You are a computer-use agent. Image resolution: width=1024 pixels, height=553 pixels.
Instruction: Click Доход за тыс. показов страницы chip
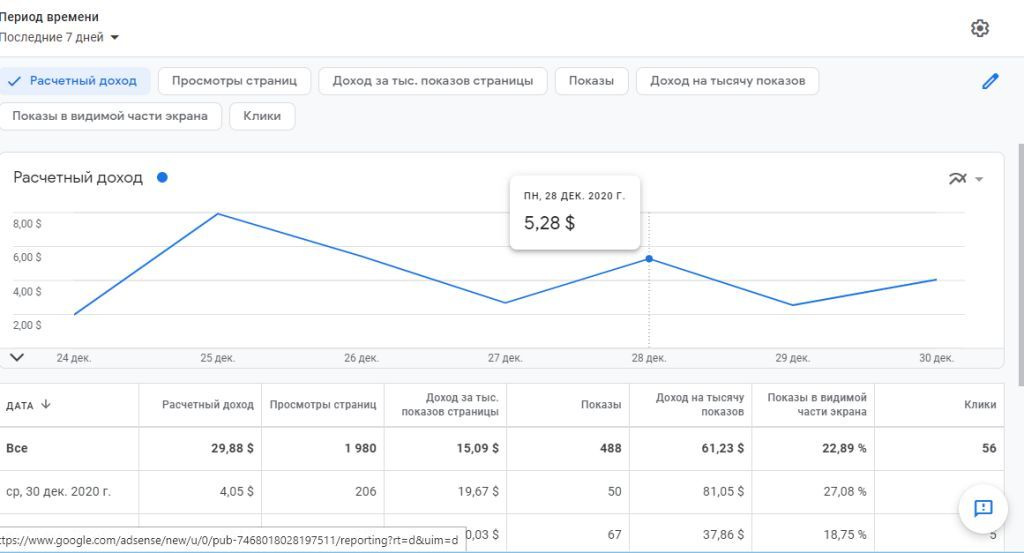(433, 81)
